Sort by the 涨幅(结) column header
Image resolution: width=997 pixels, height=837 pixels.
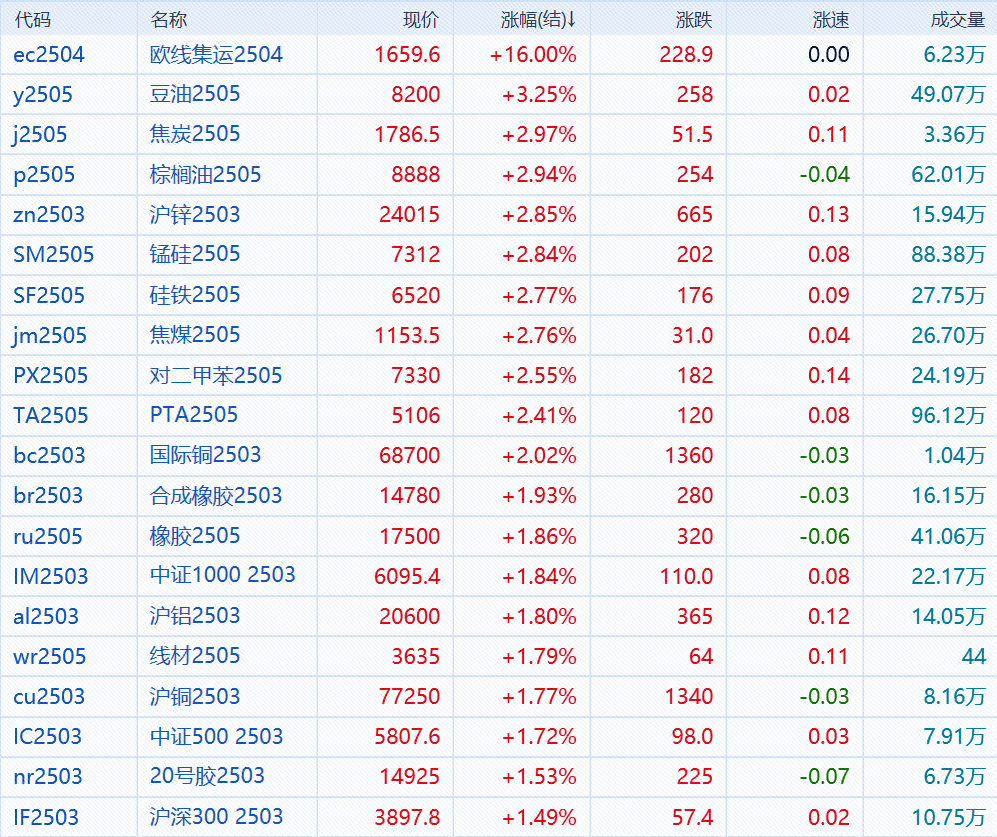(x=538, y=20)
